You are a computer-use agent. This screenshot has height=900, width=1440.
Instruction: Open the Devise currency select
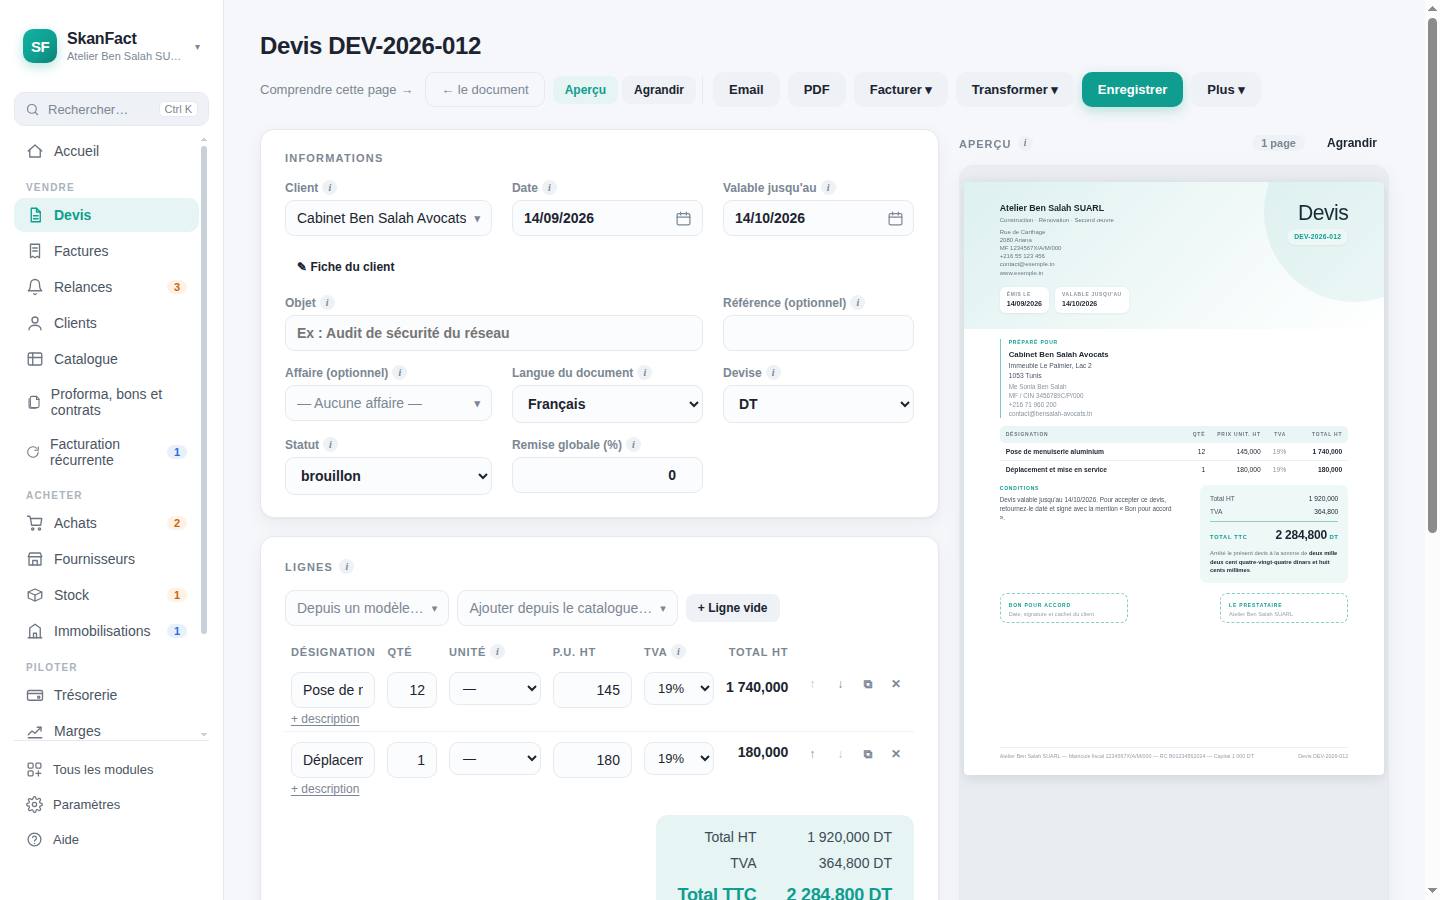[x=818, y=404]
